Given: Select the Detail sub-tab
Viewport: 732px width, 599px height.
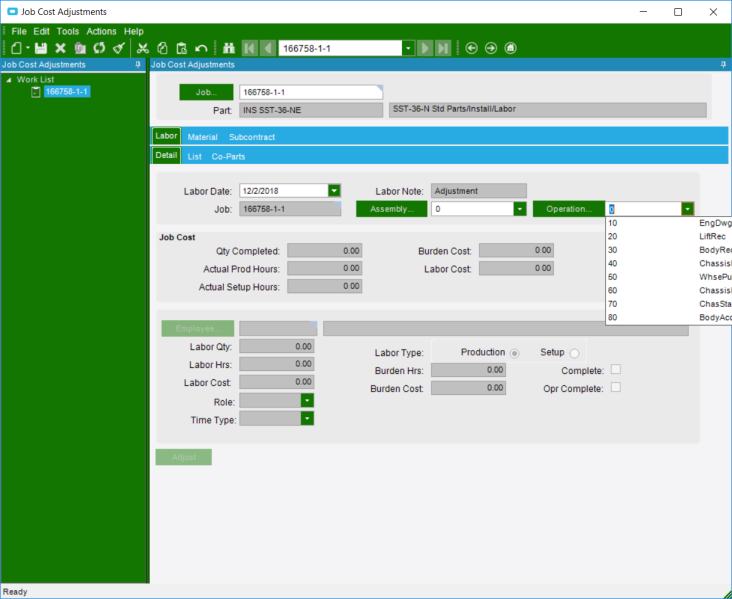Looking at the screenshot, I should [x=166, y=155].
